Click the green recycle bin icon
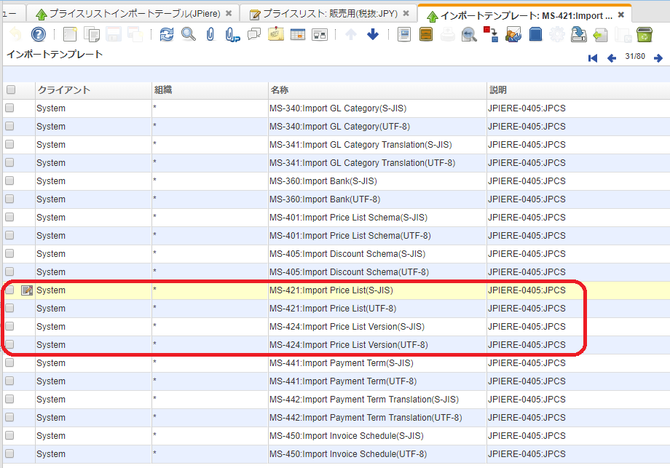This screenshot has height=468, width=670. 644,34
